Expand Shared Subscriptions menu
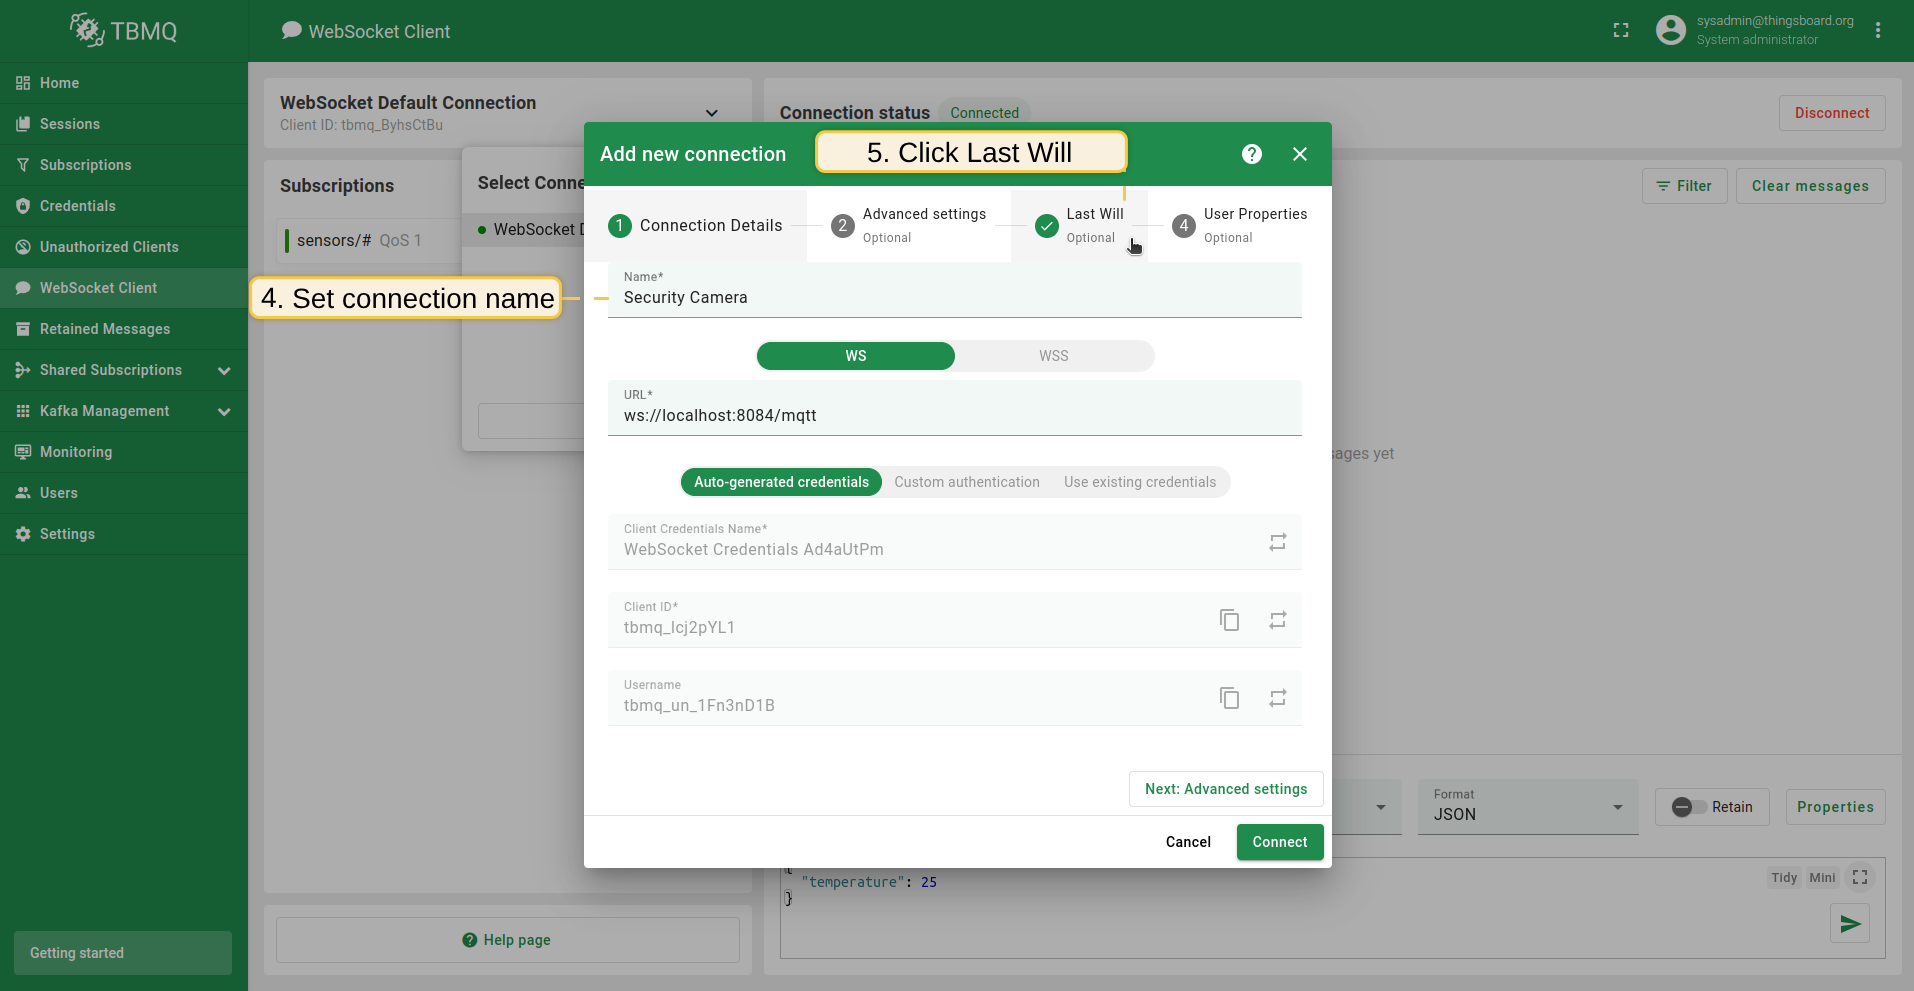This screenshot has height=991, width=1914. [x=224, y=370]
